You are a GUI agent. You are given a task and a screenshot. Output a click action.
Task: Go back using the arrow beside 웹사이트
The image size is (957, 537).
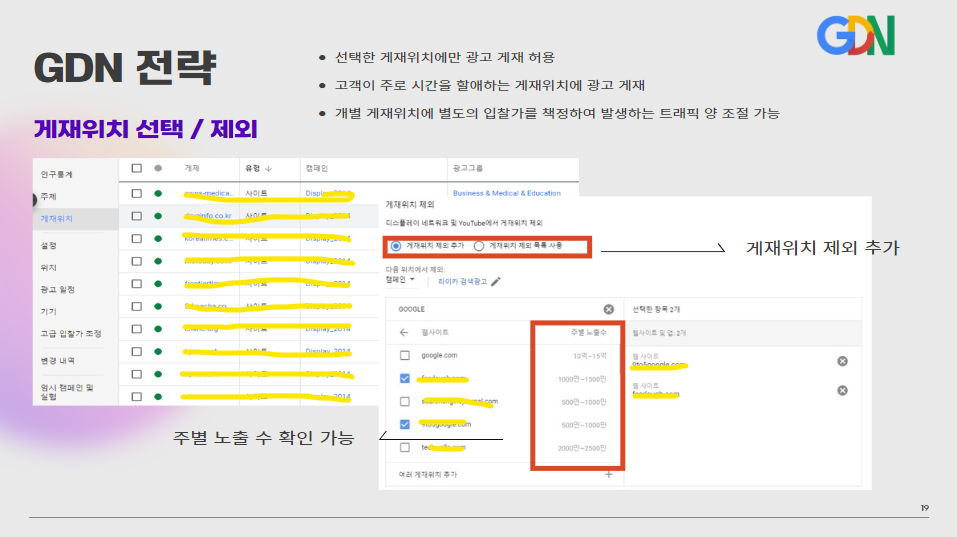(403, 333)
